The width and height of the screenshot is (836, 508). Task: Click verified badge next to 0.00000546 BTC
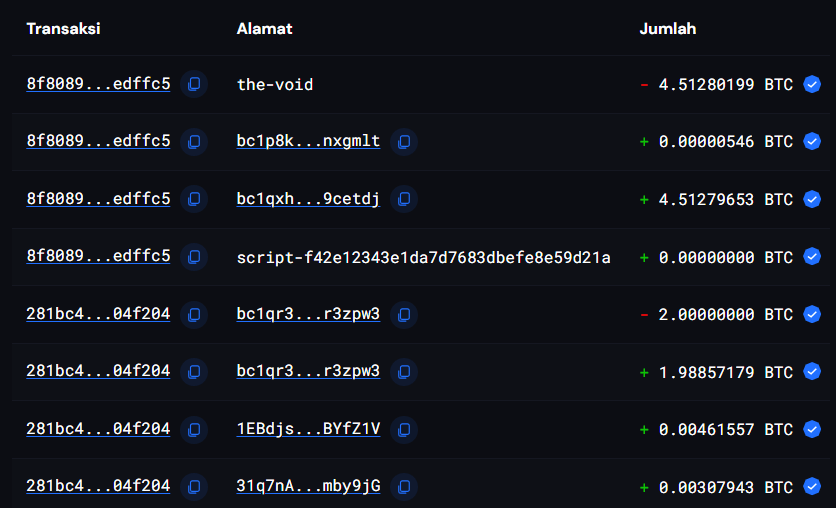(812, 142)
